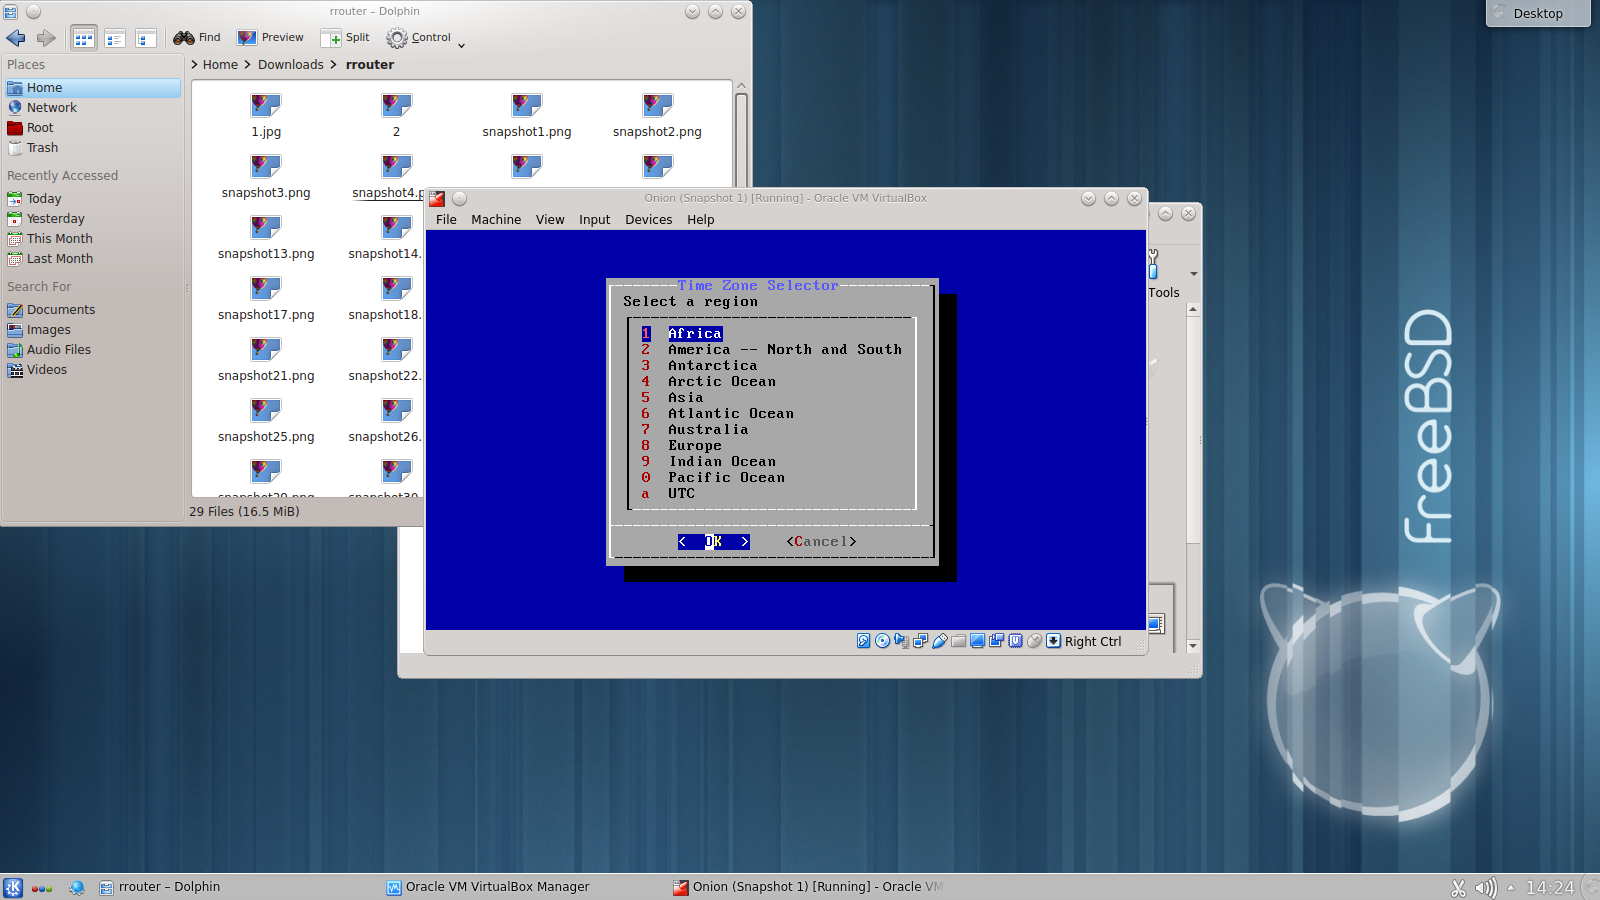Toggle Preview in Dolphin toolbar
This screenshot has width=1600, height=900.
coord(271,38)
